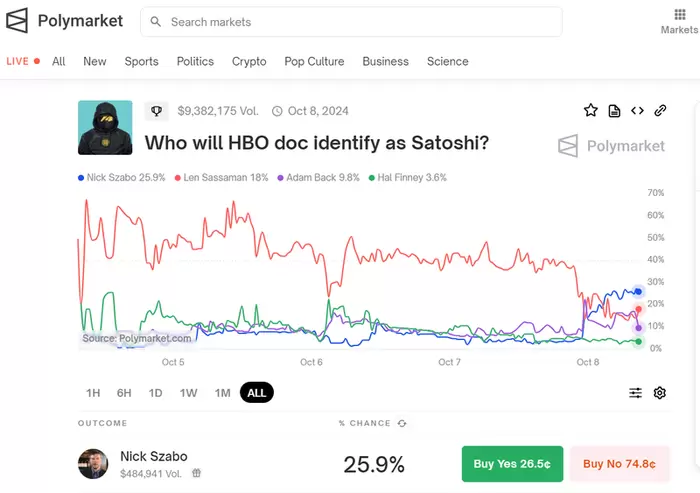Focus the Search markets field
The height and width of the screenshot is (493, 700).
click(350, 22)
